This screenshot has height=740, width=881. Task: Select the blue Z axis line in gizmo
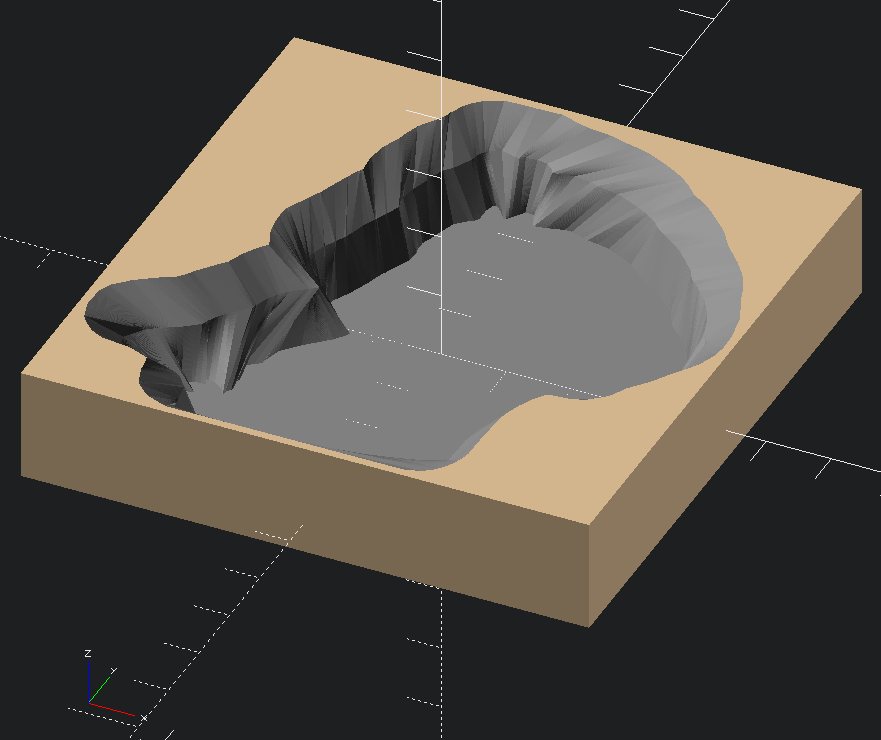coord(88,680)
